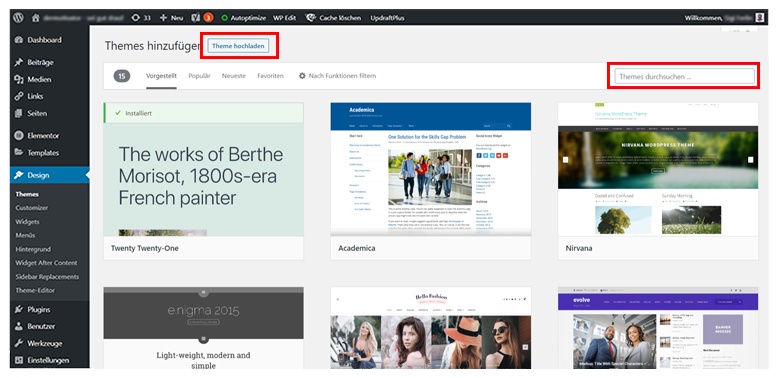Open the Autoptimize menu in admin bar
Image resolution: width=778 pixels, height=378 pixels.
click(x=244, y=17)
